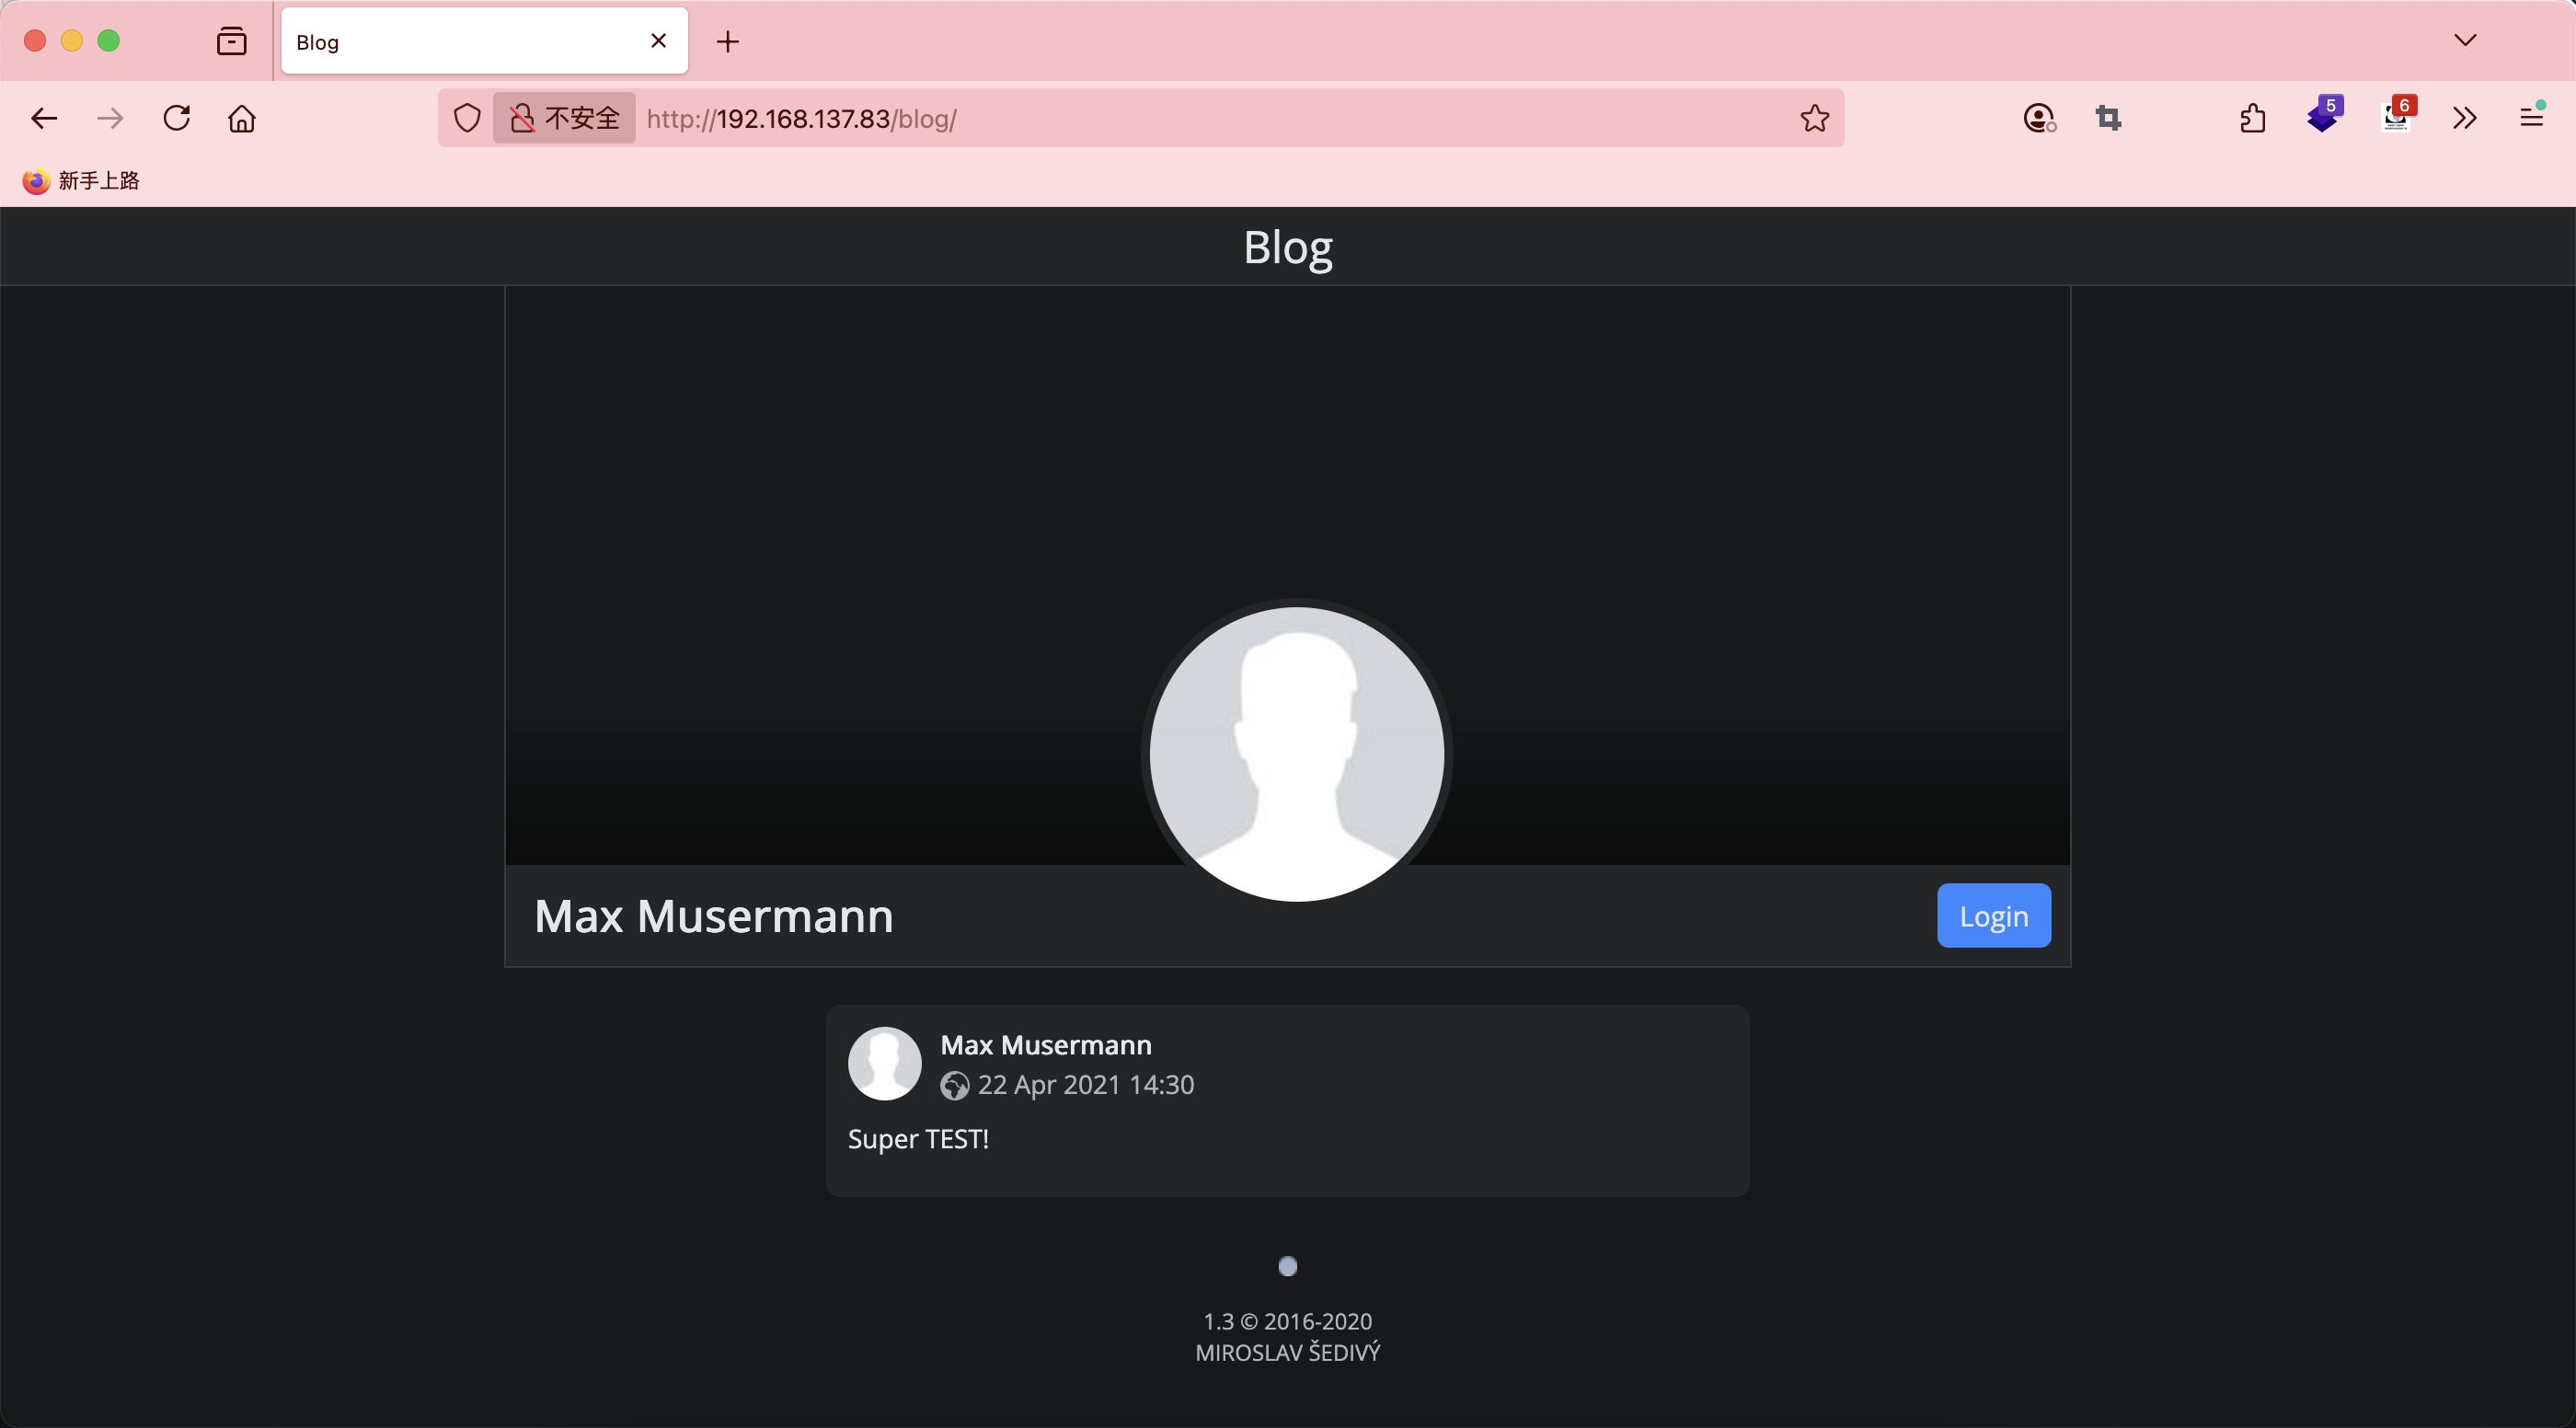
Task: Open the browser home page icon
Action: tap(242, 118)
